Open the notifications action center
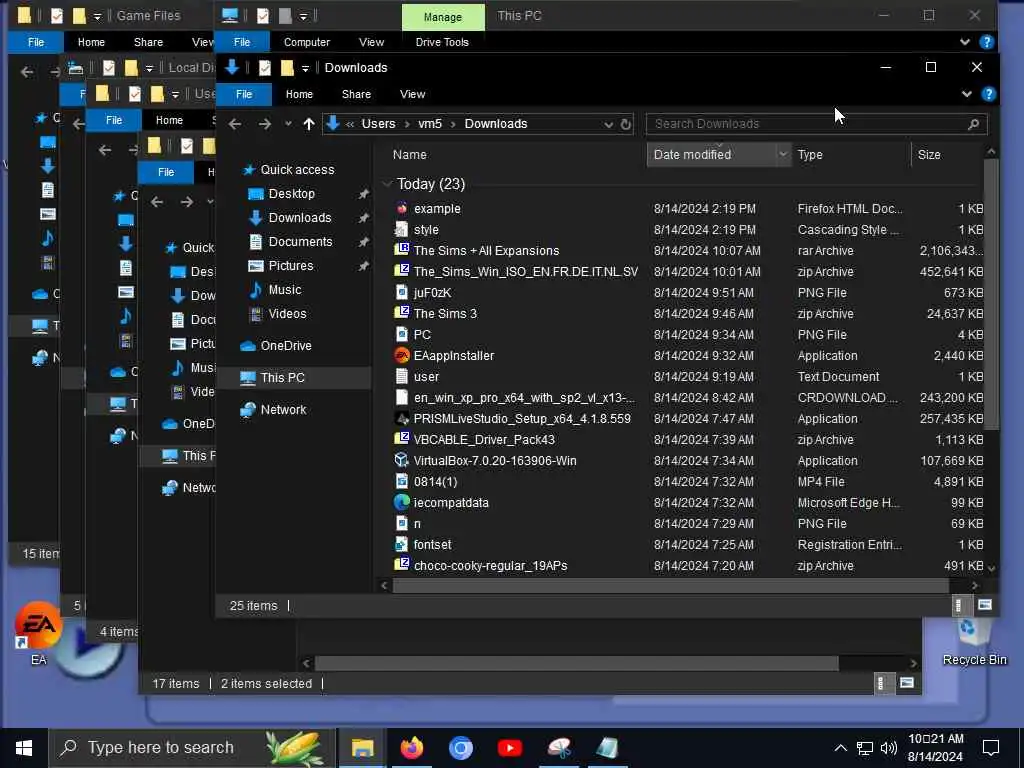 (x=991, y=748)
